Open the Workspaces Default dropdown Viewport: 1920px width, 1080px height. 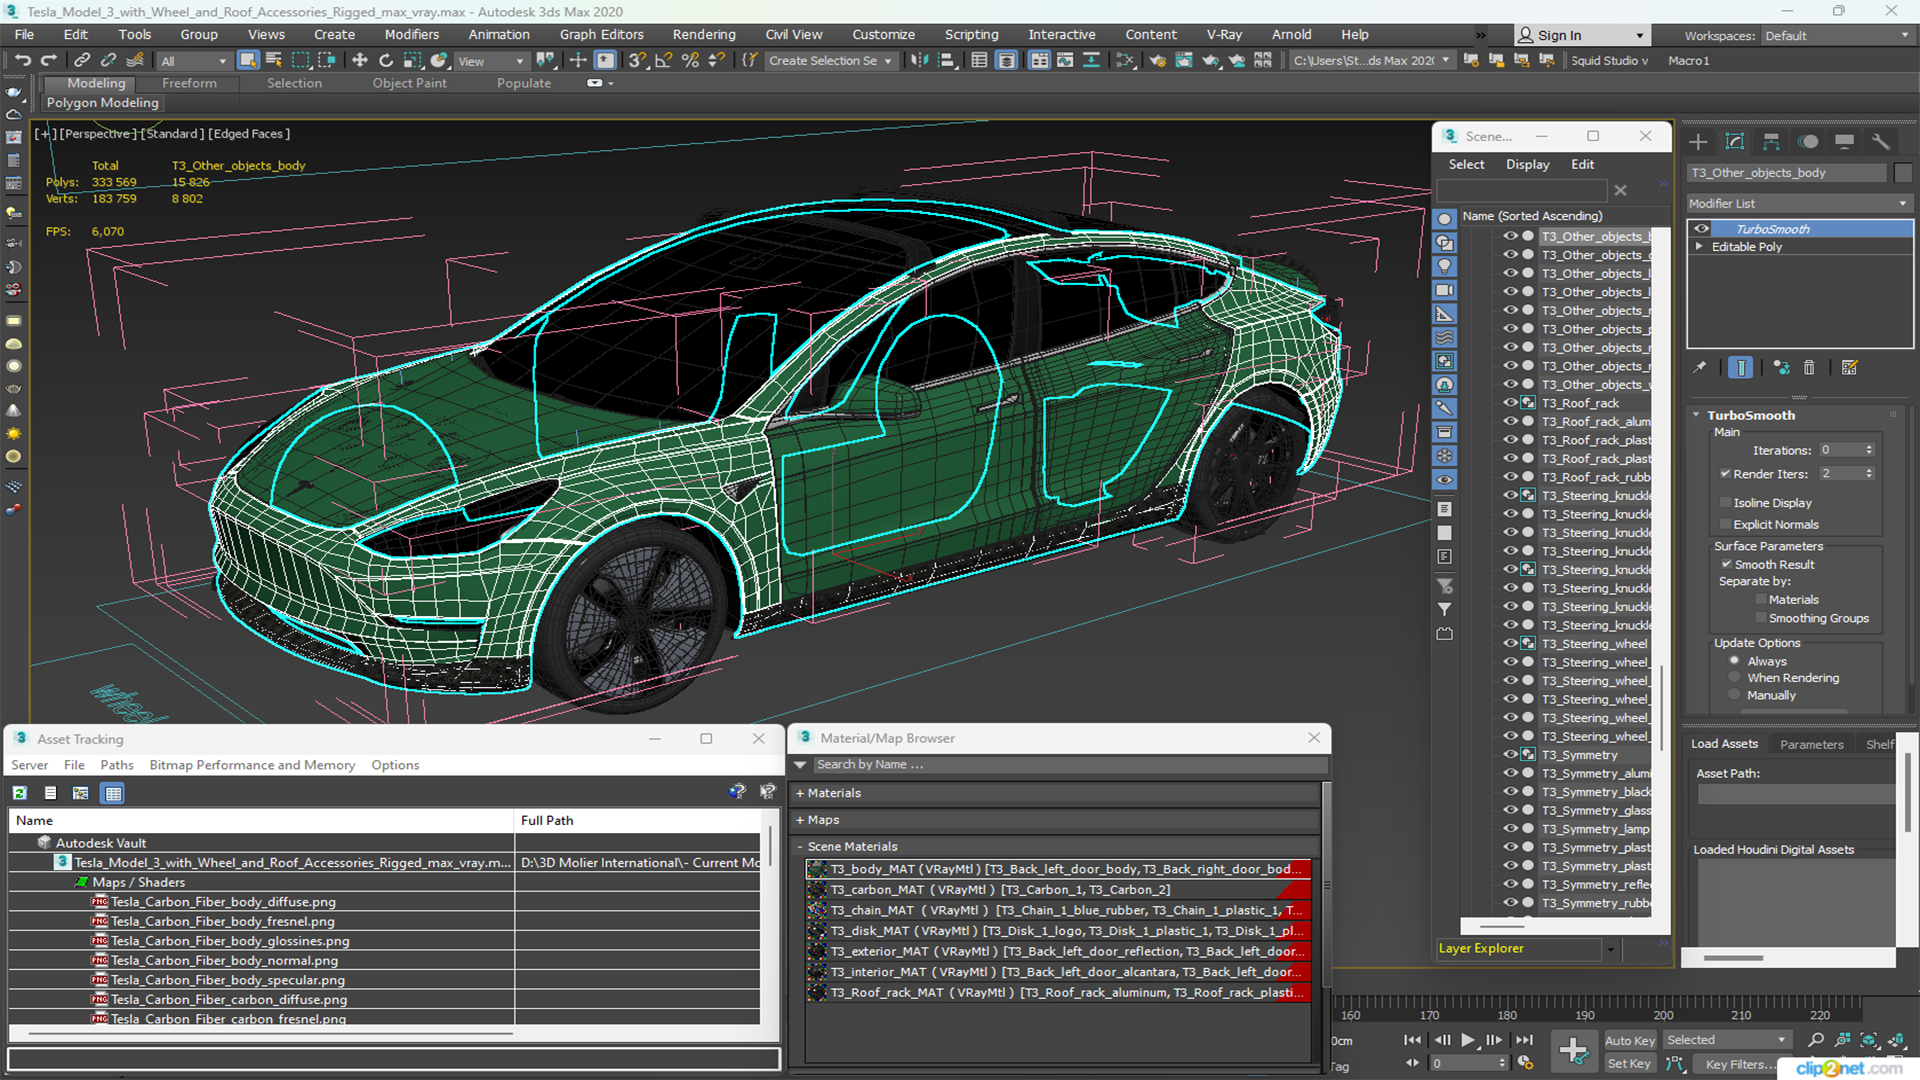point(1836,36)
